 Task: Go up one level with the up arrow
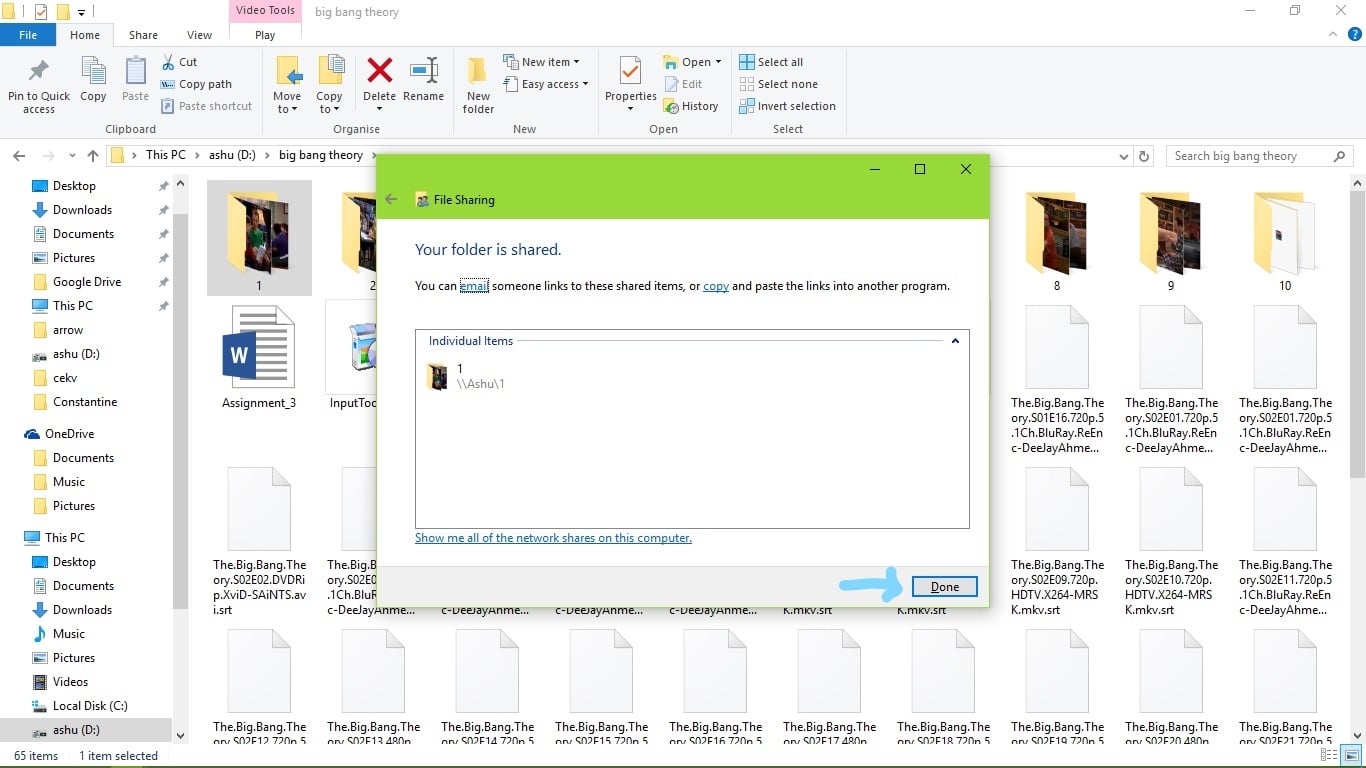click(93, 156)
